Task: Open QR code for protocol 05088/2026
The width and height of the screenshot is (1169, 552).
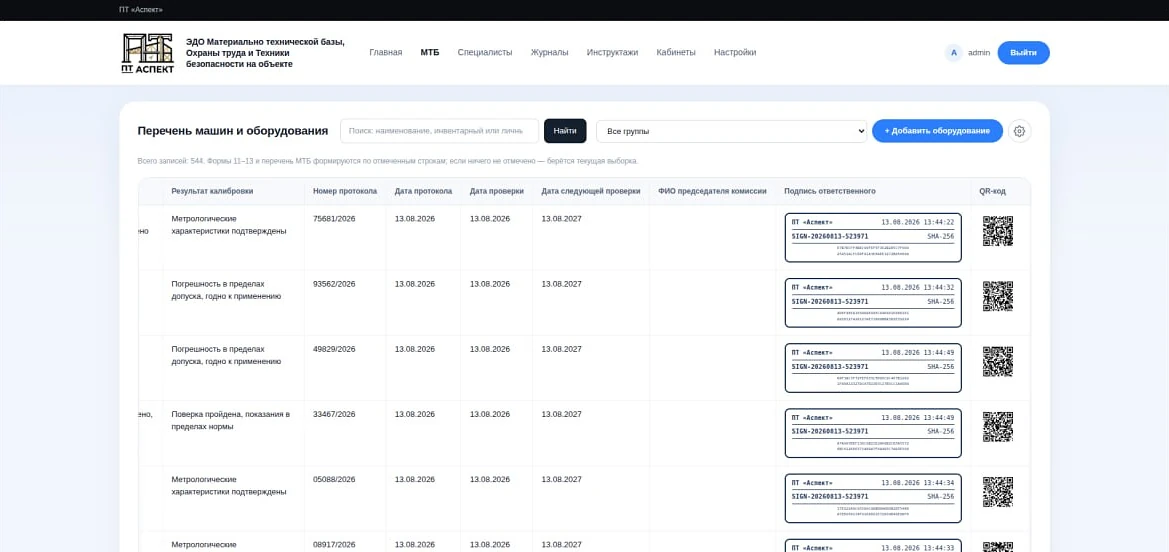Action: [x=997, y=492]
